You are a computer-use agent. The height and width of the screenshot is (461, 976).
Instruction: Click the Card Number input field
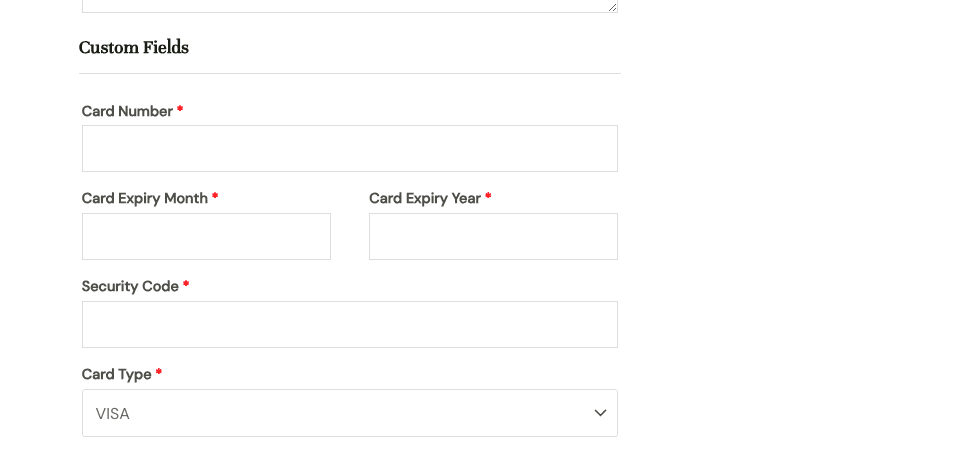(349, 149)
